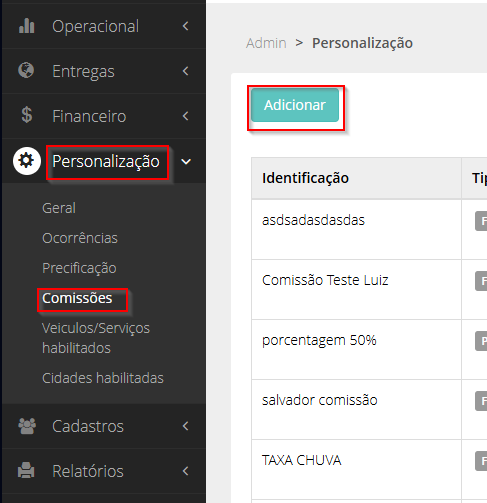Open the Geral submenu item
This screenshot has height=503, width=487.
pyautogui.click(x=59, y=208)
